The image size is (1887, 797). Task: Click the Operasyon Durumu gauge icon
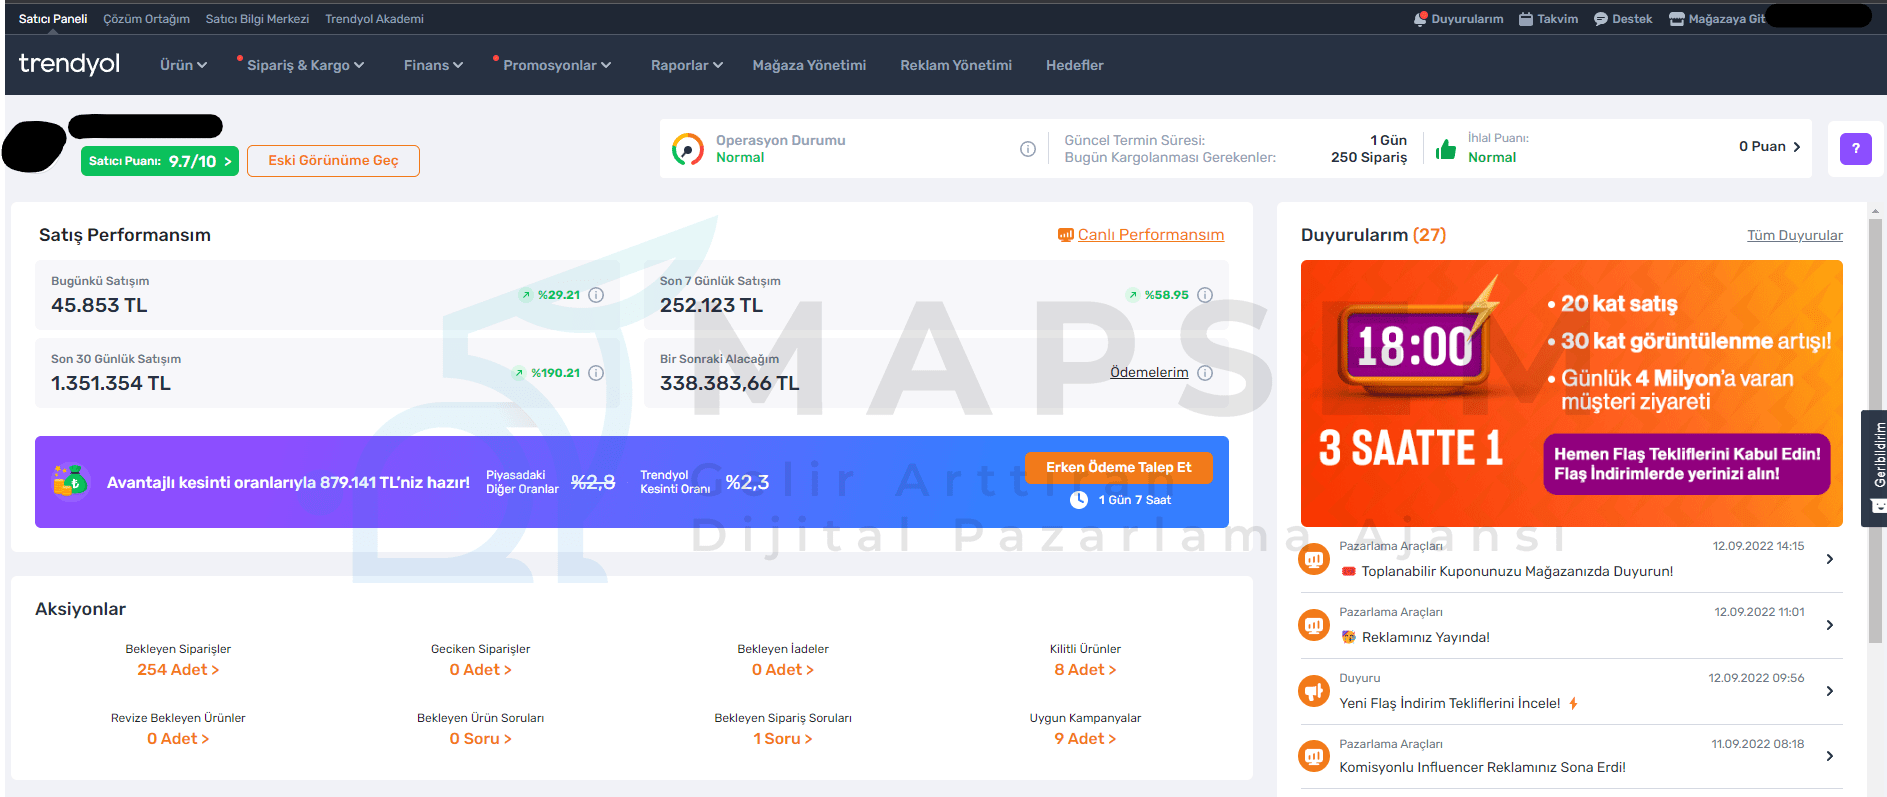[x=688, y=149]
